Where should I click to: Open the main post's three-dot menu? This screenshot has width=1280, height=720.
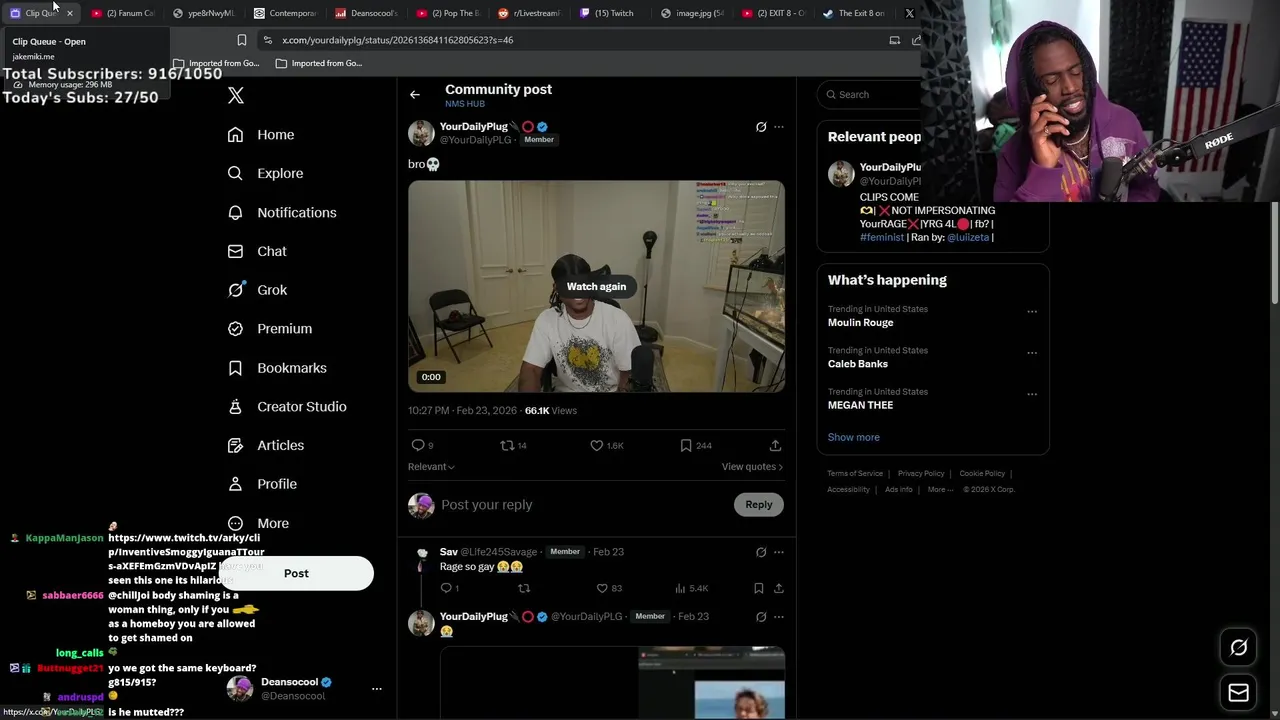[x=779, y=127]
